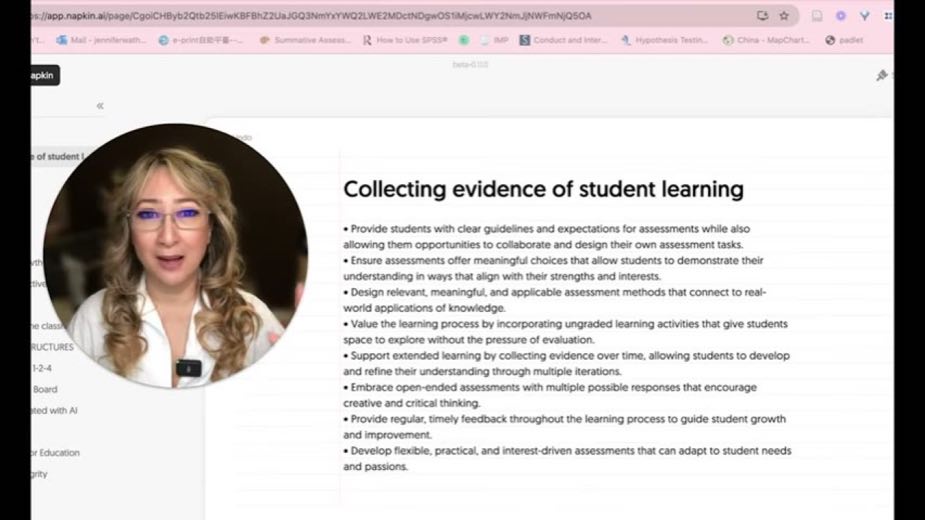Open the How to Use SPSS bookmark
The image size is (925, 520).
click(405, 40)
